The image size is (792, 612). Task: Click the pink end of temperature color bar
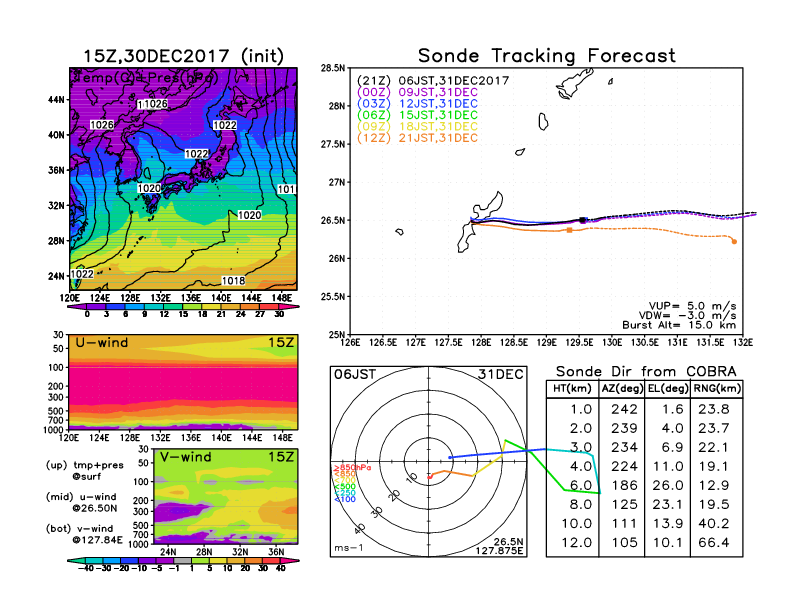point(289,307)
